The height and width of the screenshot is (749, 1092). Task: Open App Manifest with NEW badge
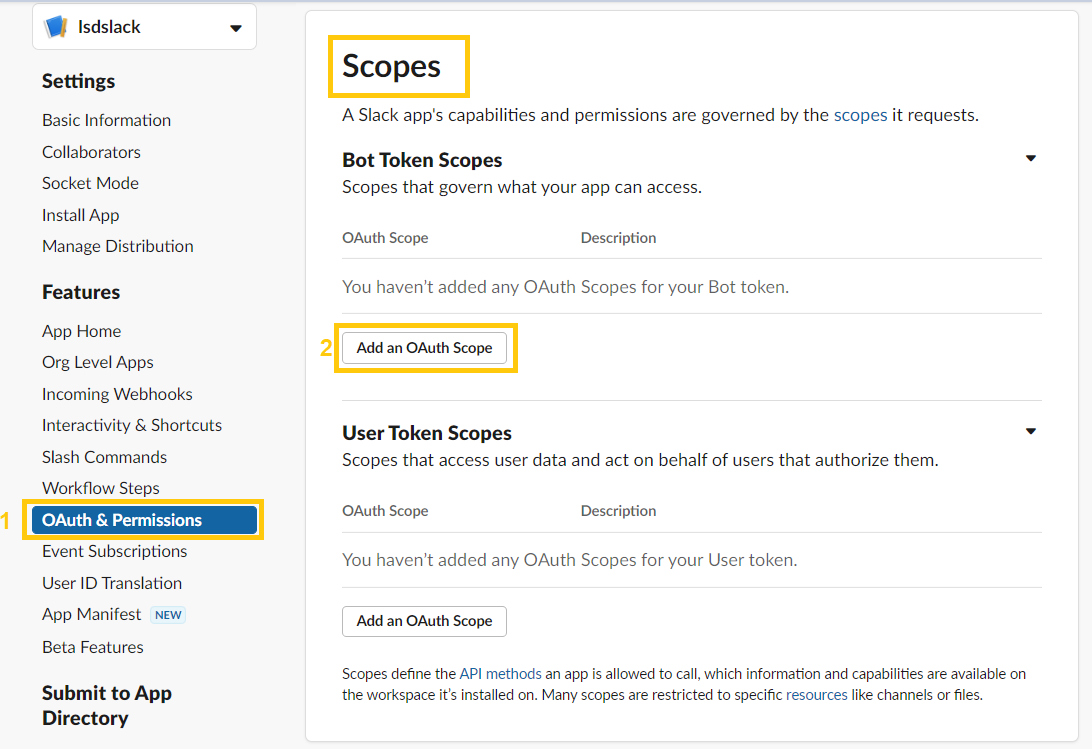coord(92,614)
